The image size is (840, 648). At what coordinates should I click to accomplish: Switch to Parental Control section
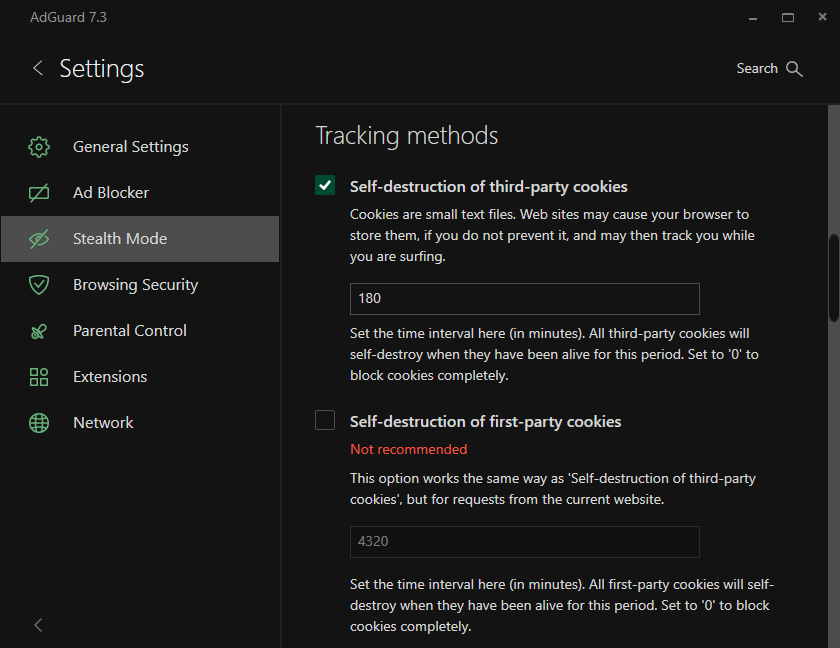(130, 331)
